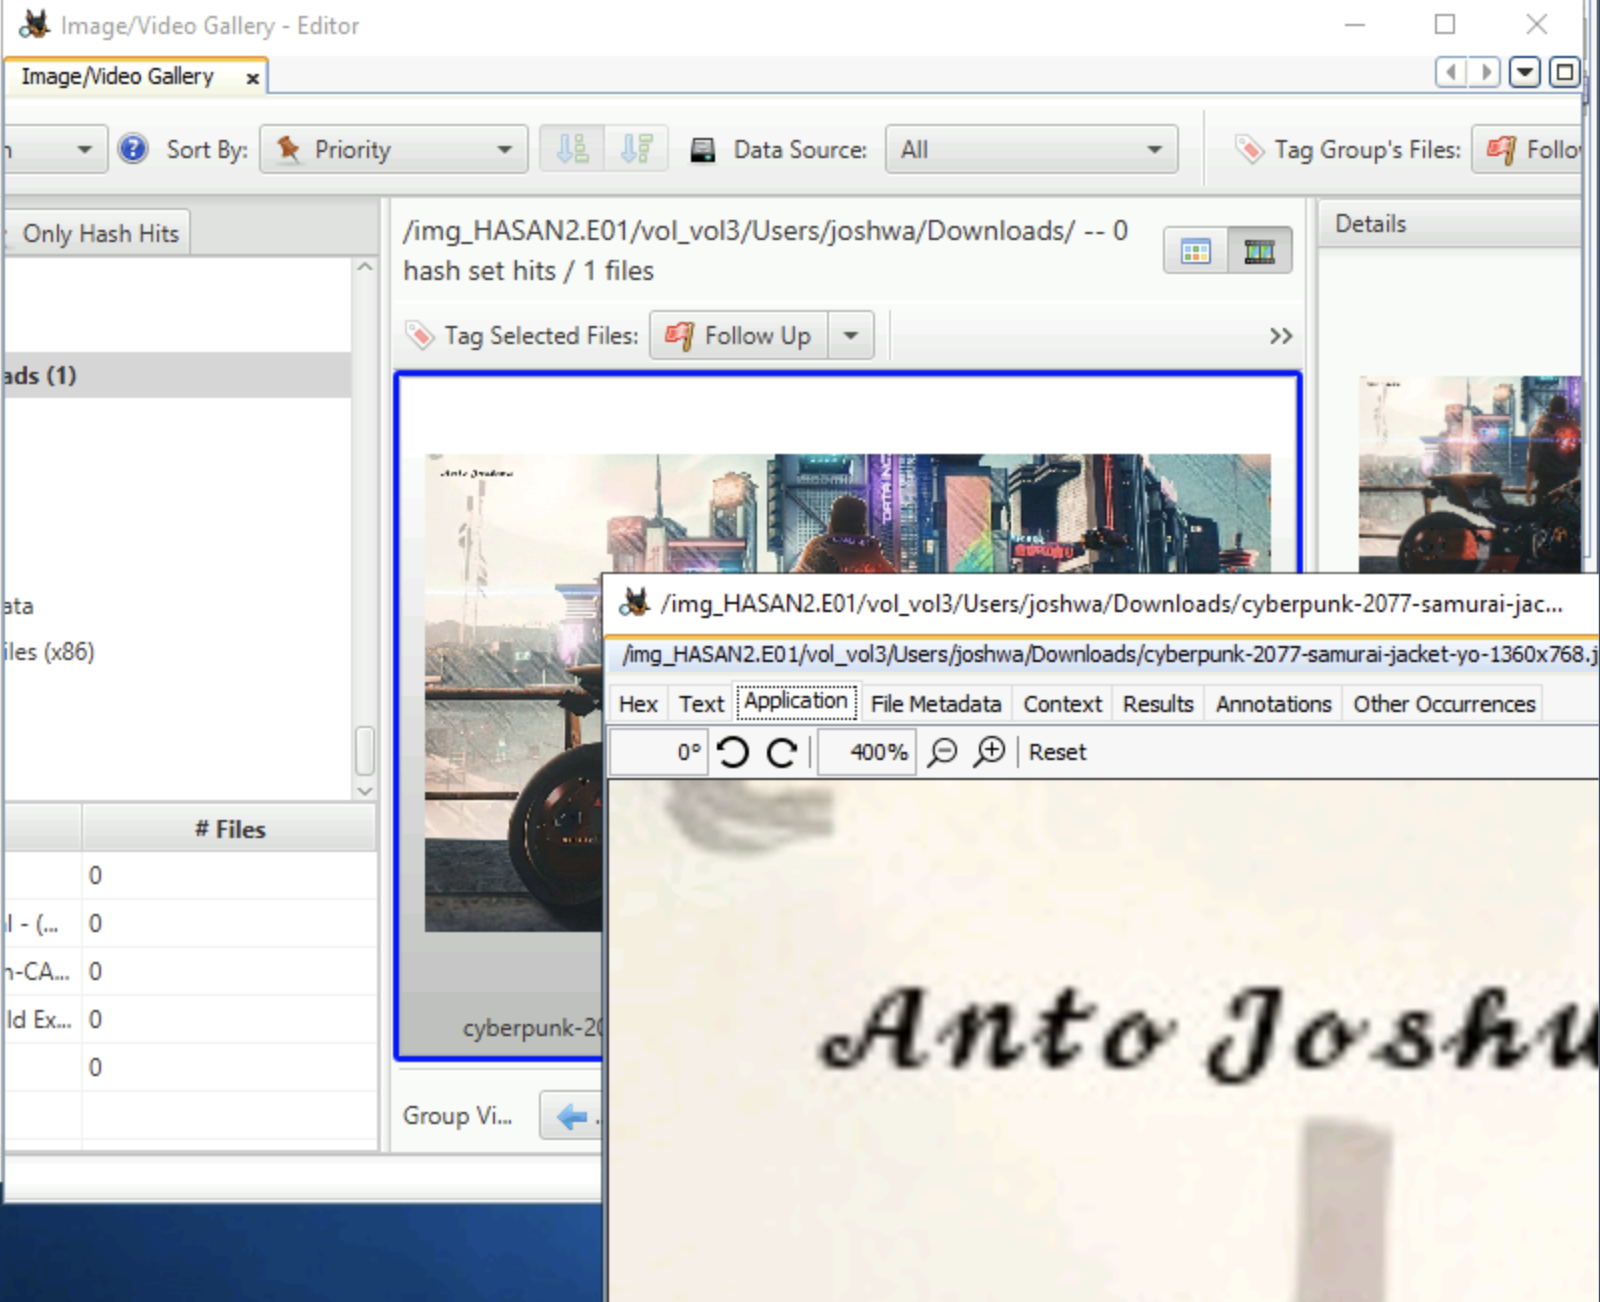Open the Data Source All dropdown
The height and width of the screenshot is (1302, 1600).
(x=1031, y=149)
